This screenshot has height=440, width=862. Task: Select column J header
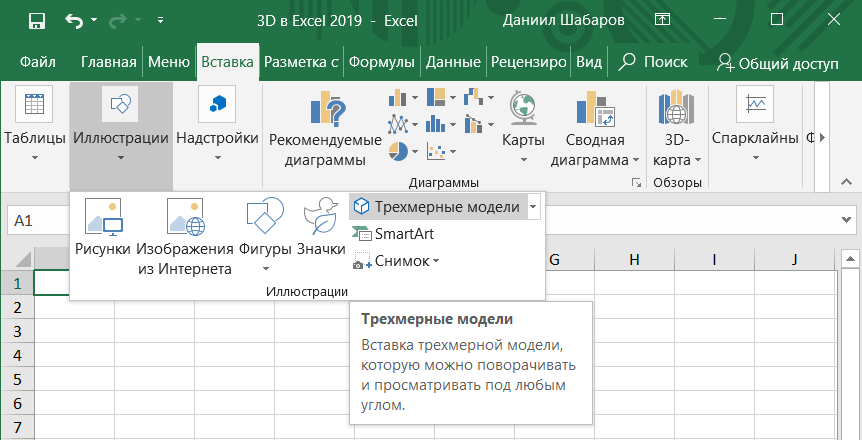(x=794, y=260)
